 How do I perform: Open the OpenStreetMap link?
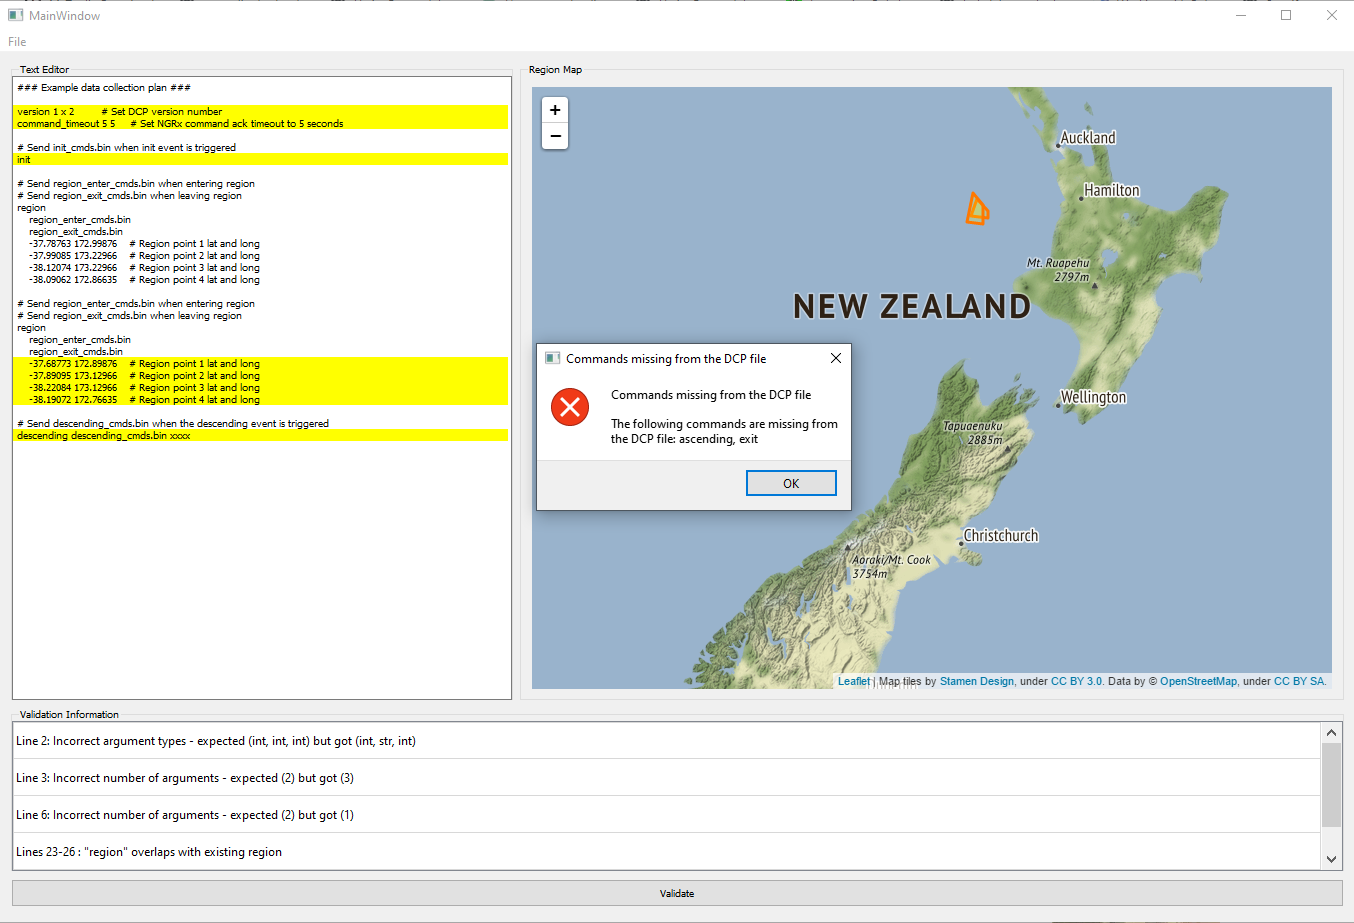(x=1198, y=681)
